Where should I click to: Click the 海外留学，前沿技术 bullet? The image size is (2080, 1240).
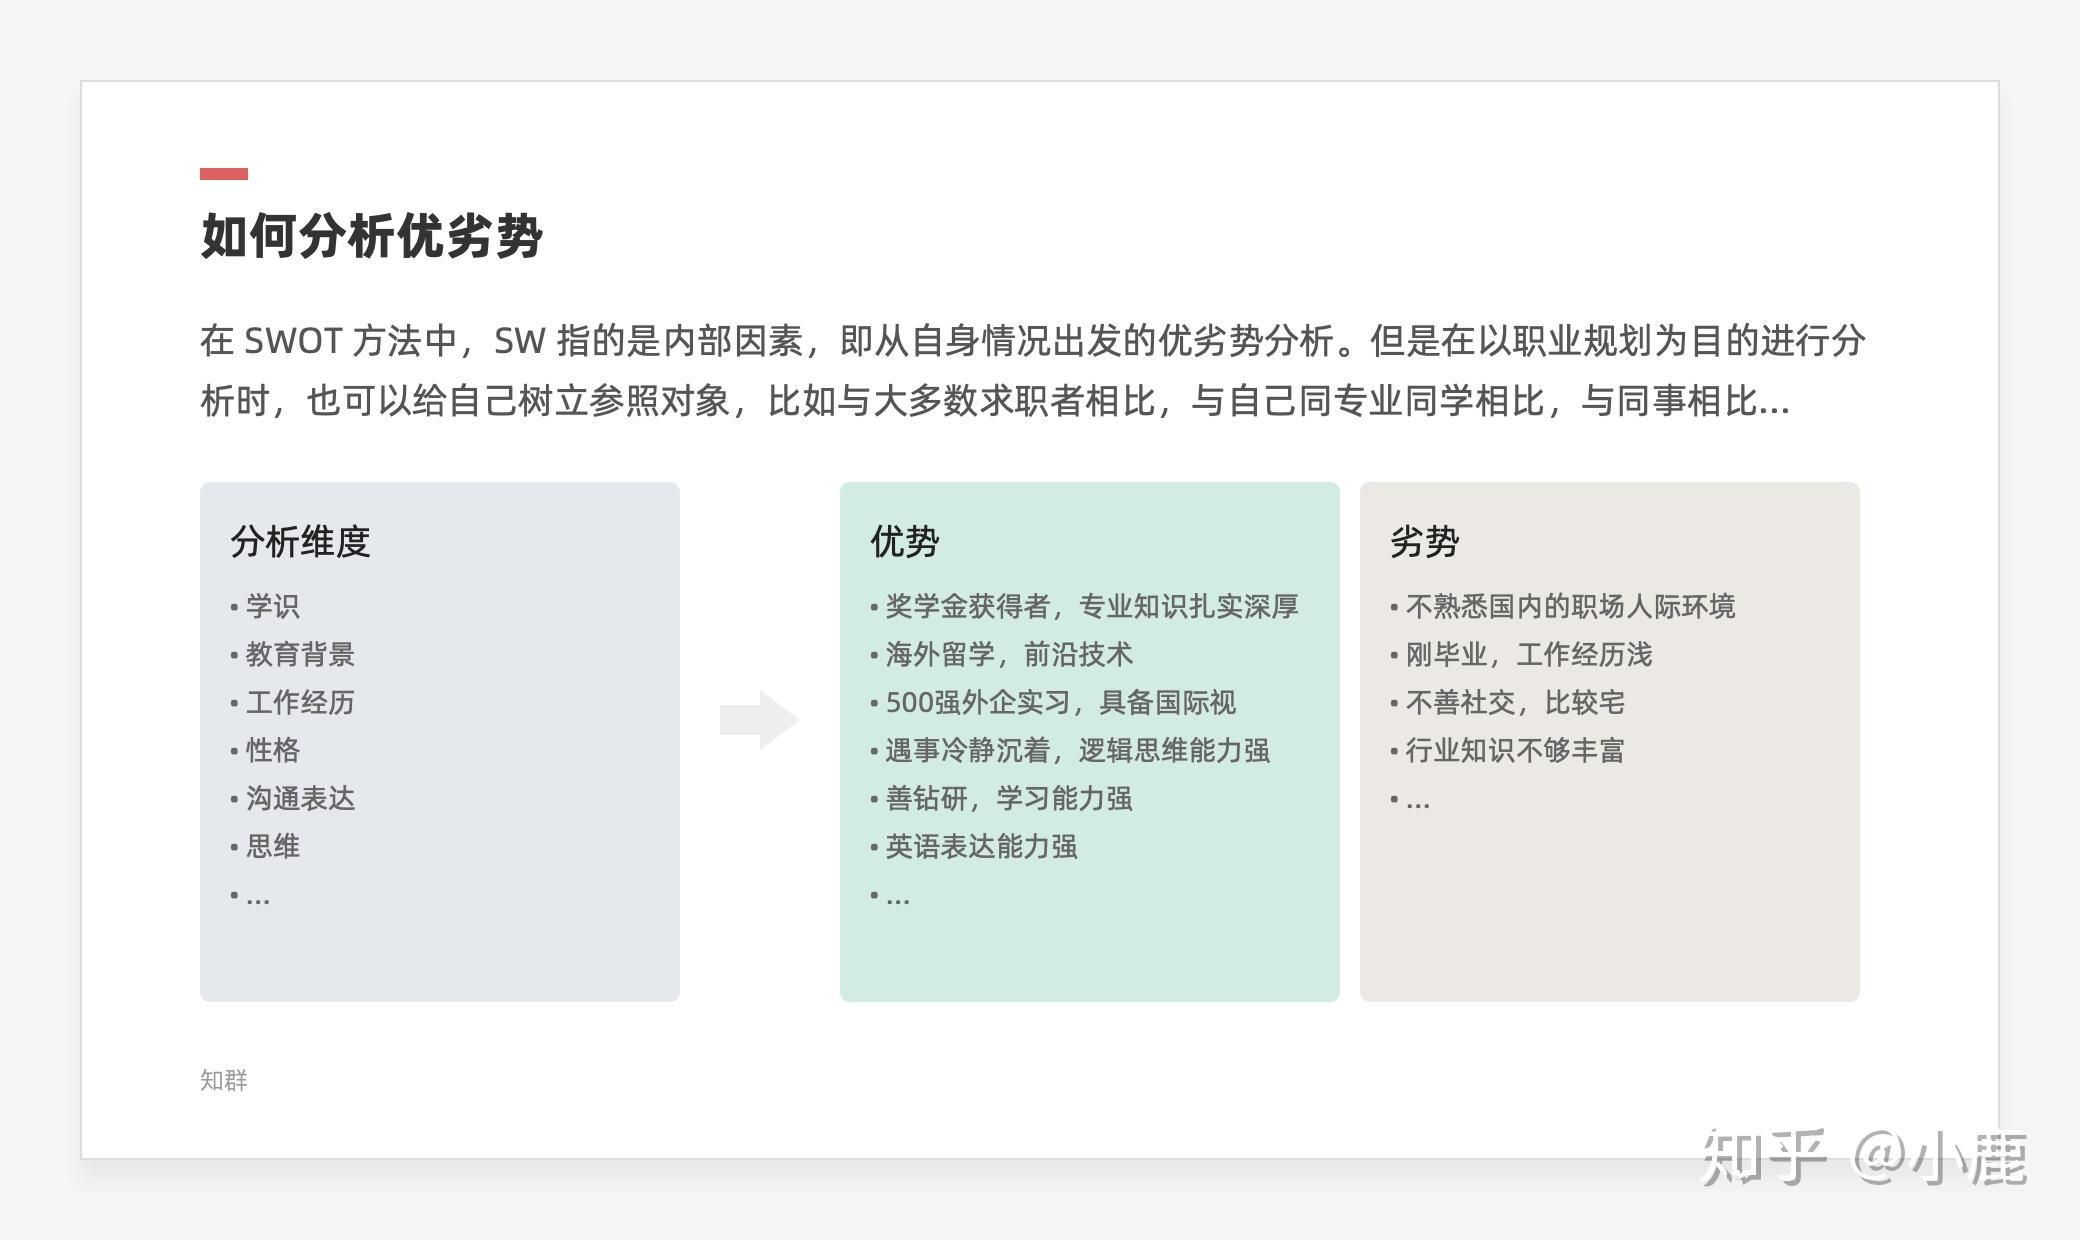point(1001,654)
